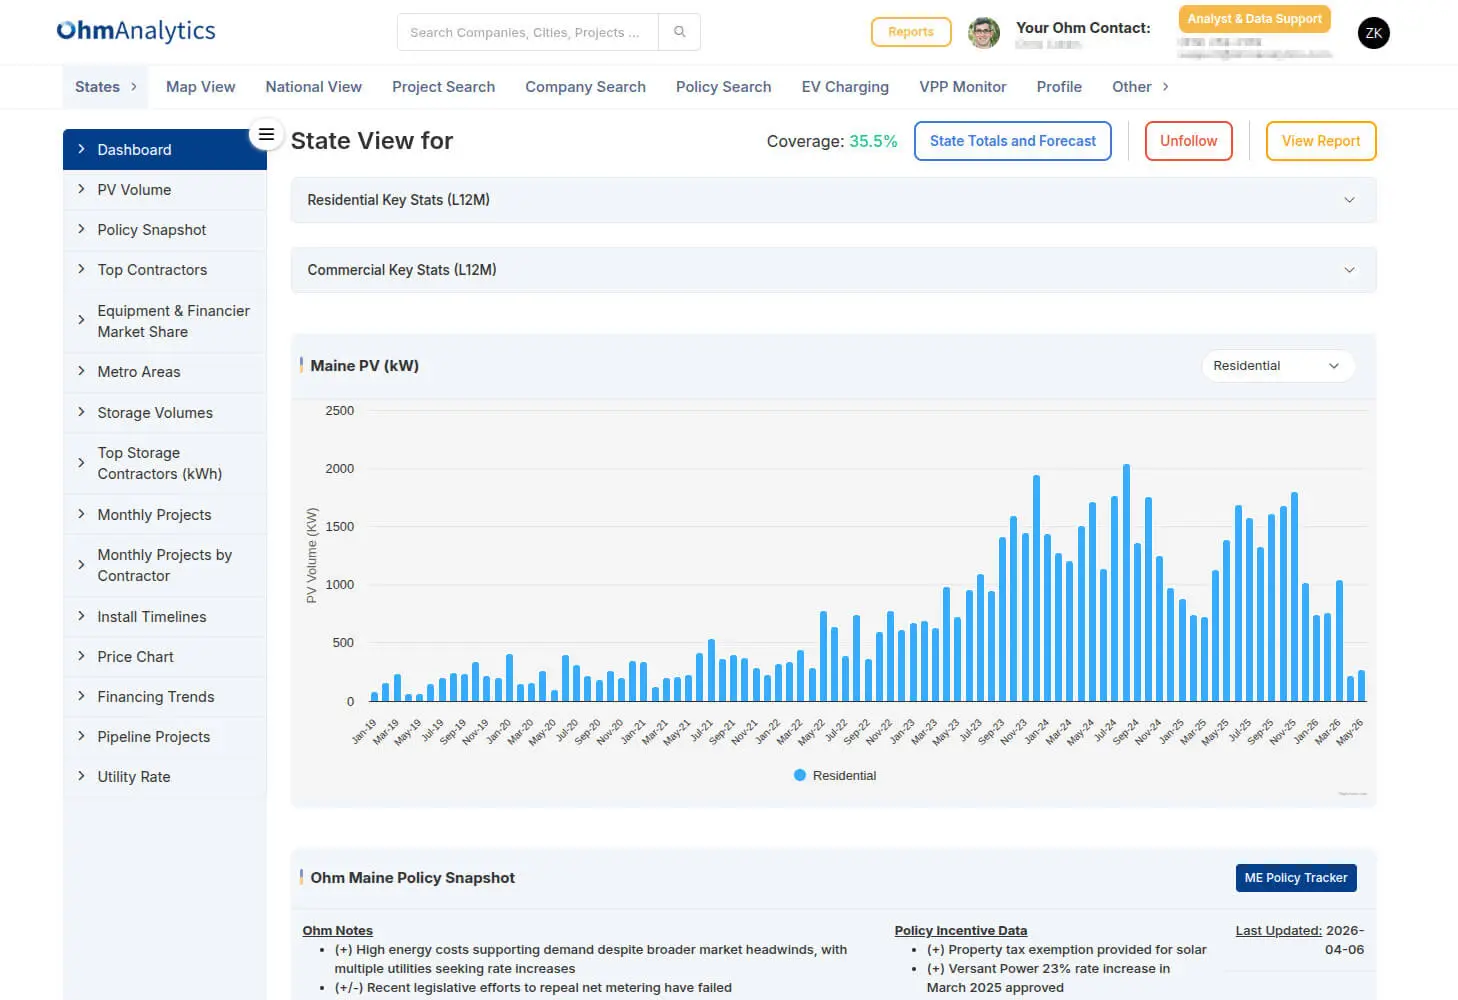Open the ZK user avatar menu
The width and height of the screenshot is (1458, 1000).
click(1374, 33)
